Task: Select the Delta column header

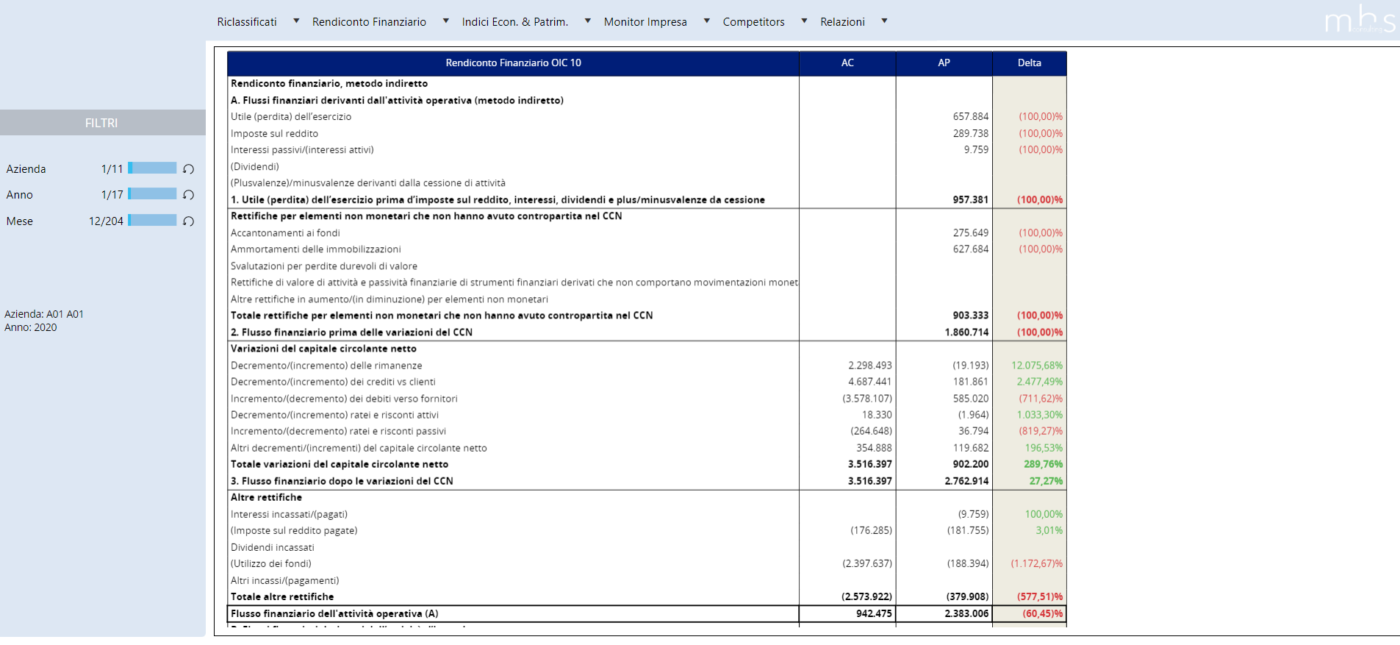Action: pos(1029,63)
